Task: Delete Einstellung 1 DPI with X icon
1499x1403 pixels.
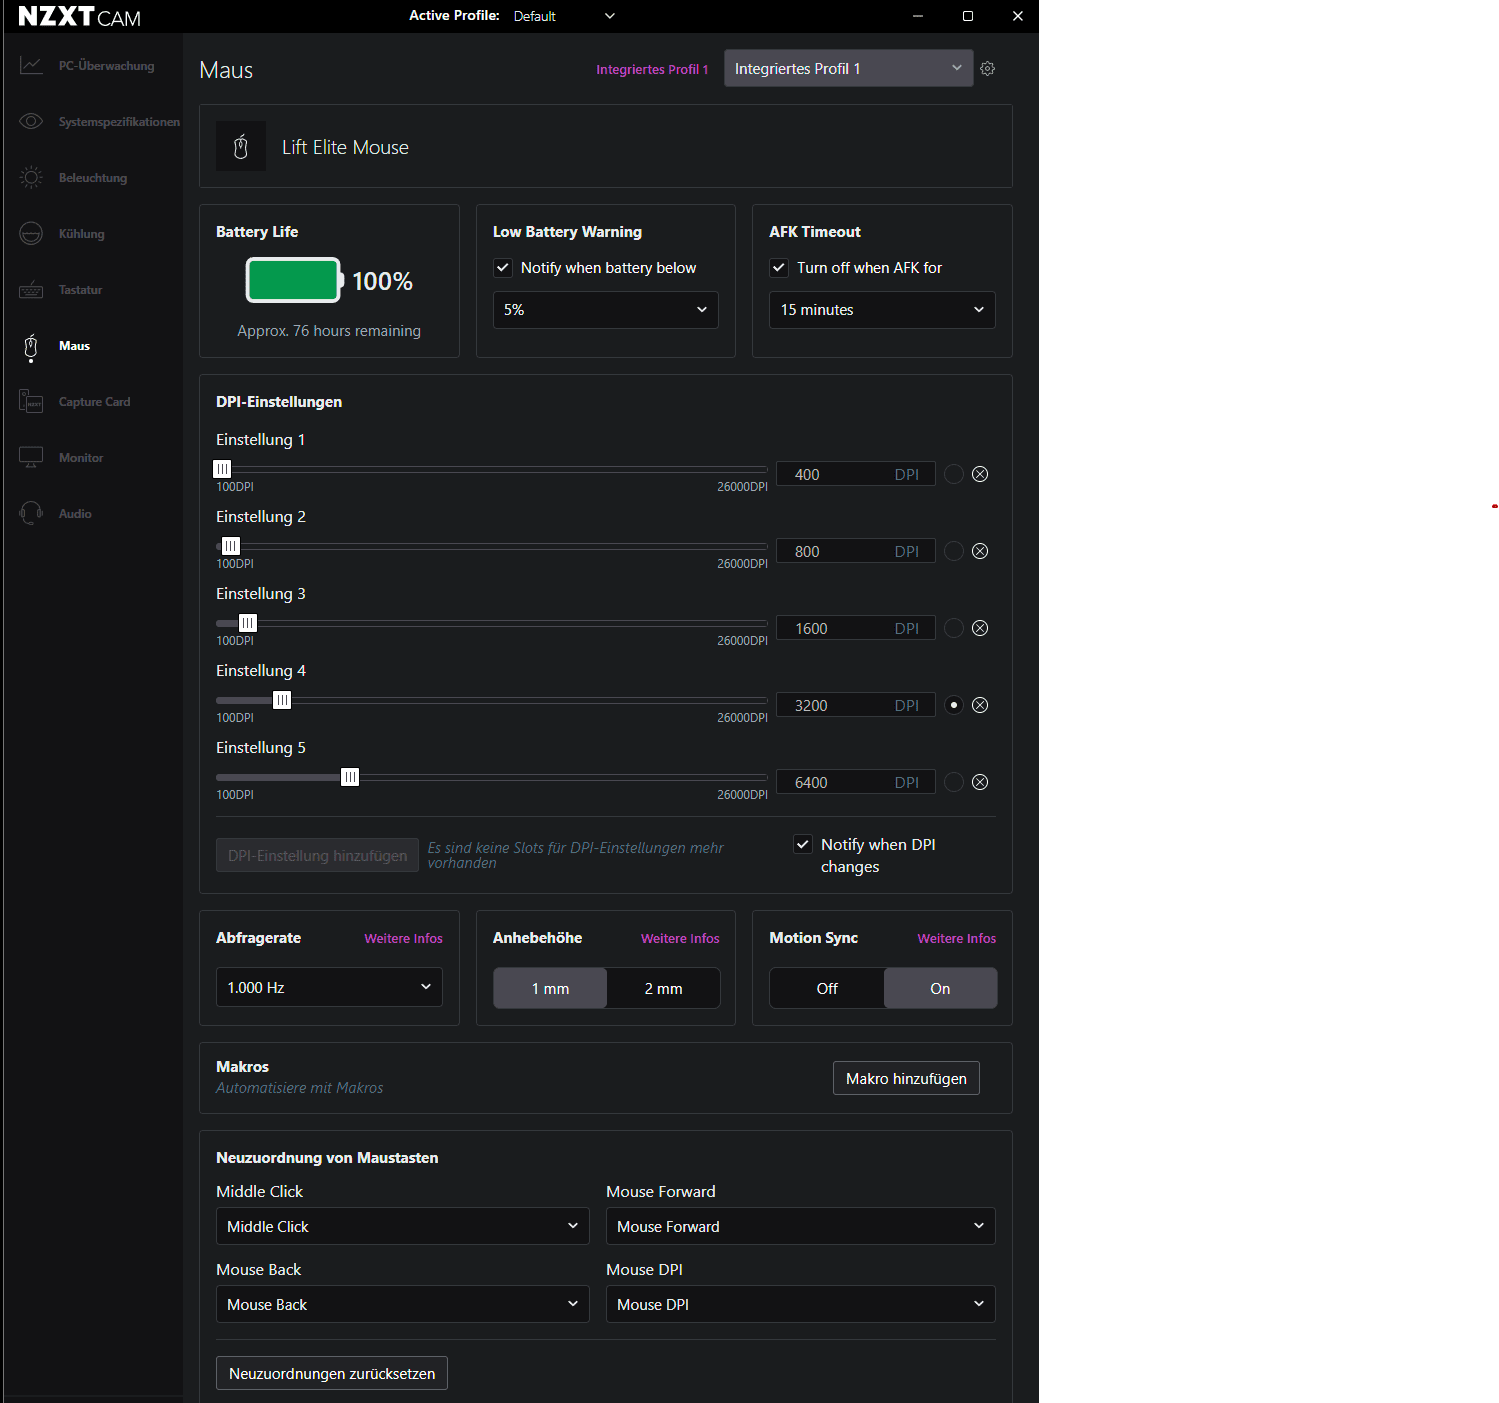Action: (980, 474)
